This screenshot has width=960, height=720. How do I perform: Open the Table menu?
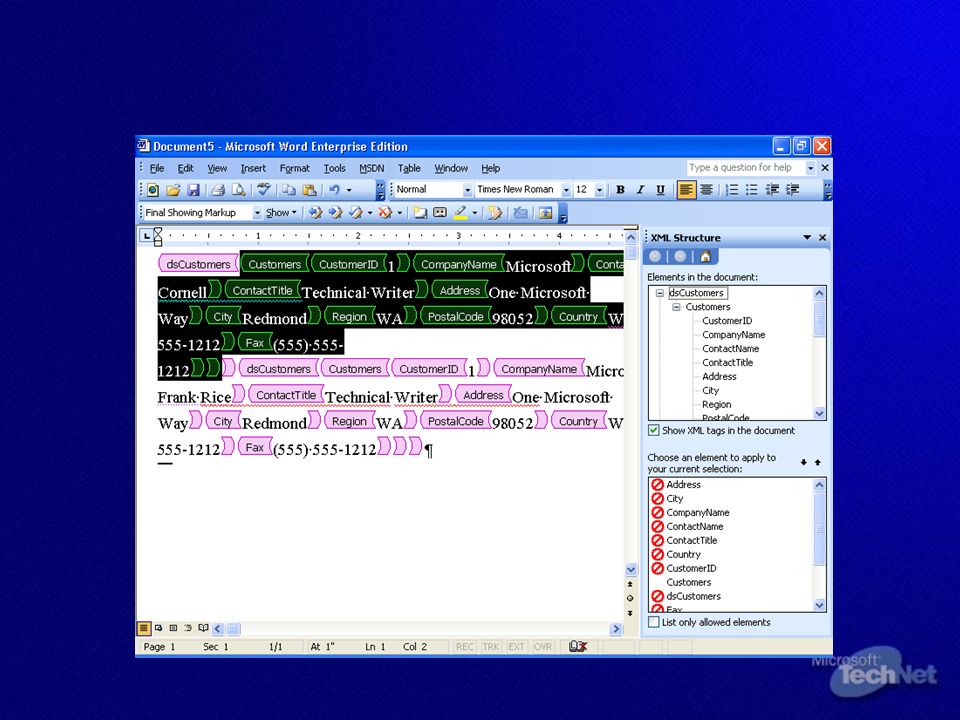pos(409,168)
